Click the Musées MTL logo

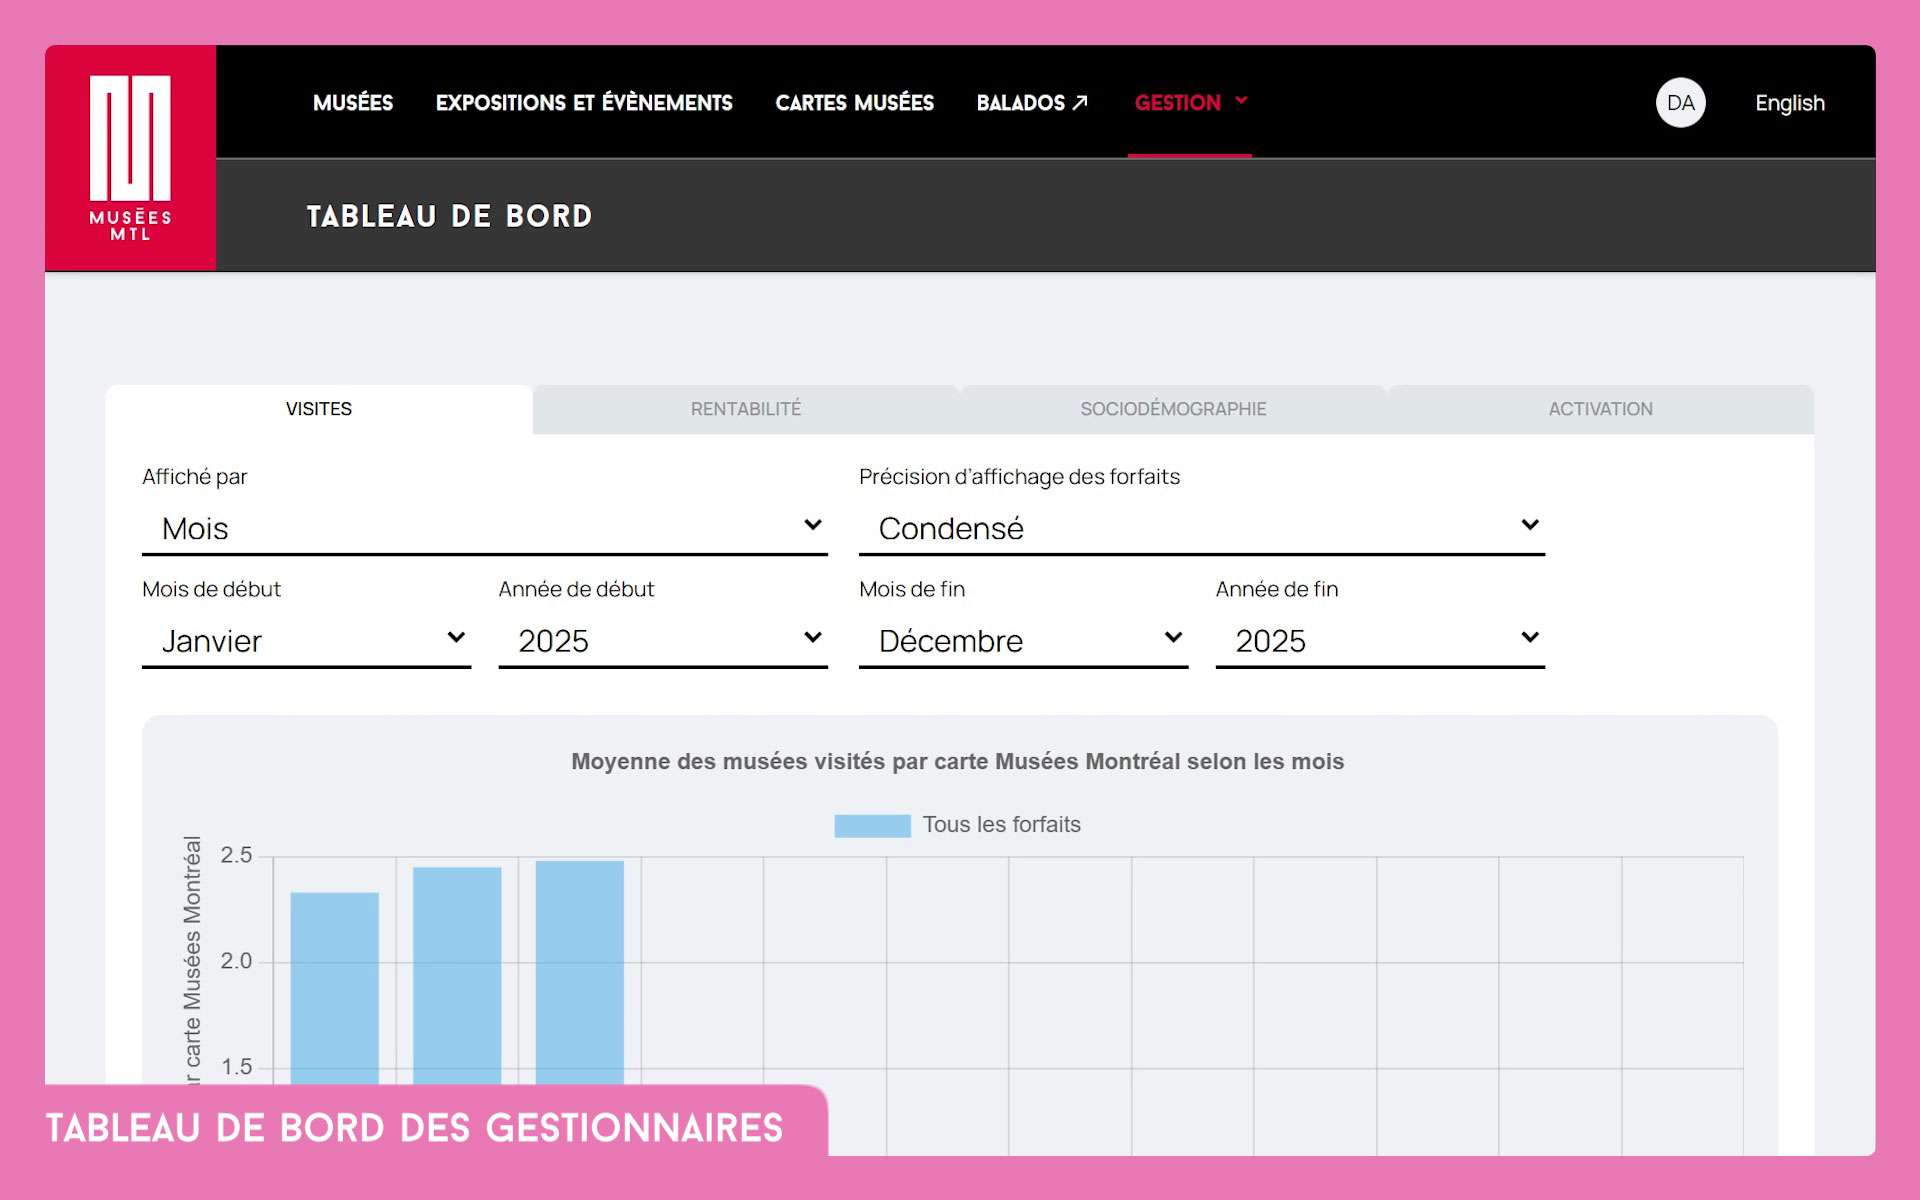tap(130, 157)
